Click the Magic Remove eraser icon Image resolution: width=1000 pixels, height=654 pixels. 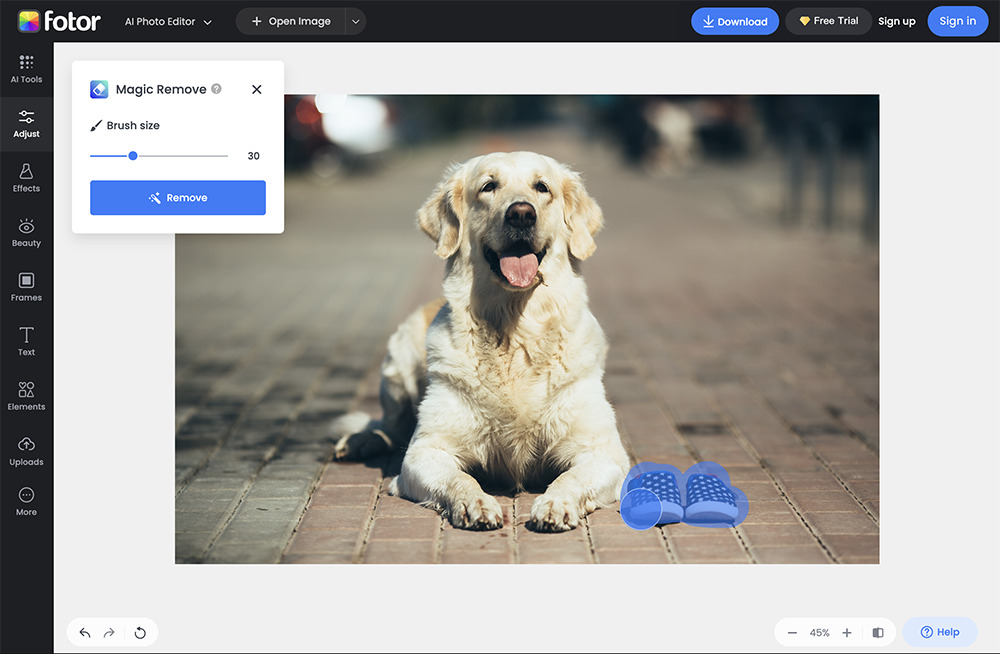coord(99,89)
